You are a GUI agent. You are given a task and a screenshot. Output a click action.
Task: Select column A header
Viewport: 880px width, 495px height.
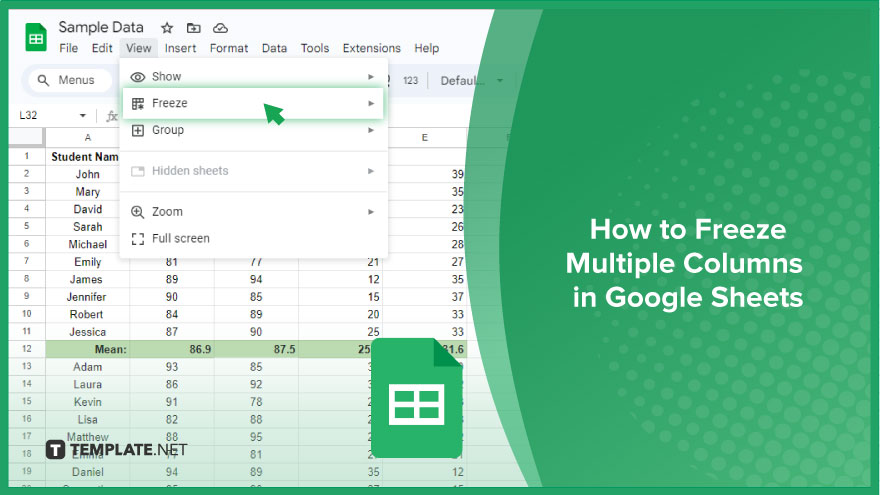[x=88, y=138]
